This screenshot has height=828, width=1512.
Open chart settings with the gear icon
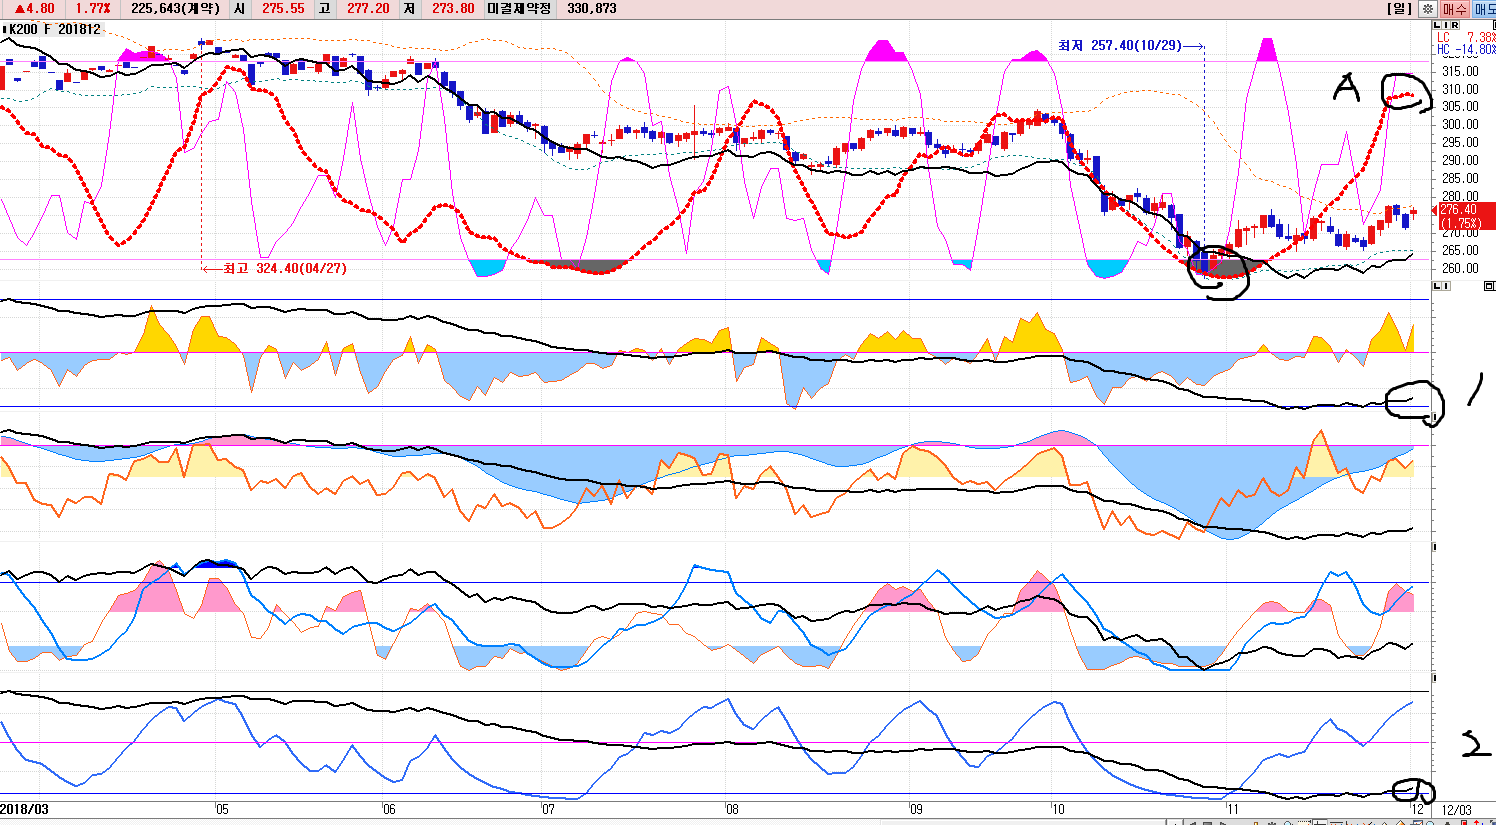(1428, 8)
